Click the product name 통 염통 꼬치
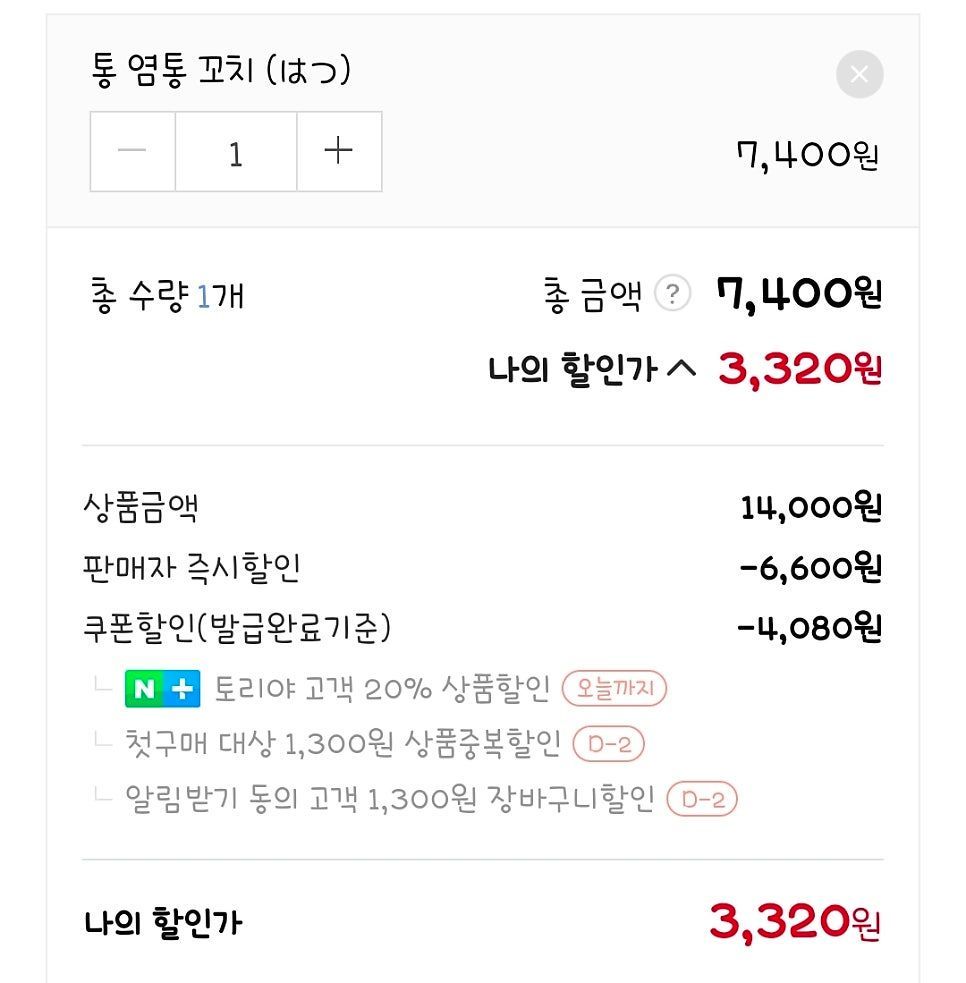Viewport: 966px width, 983px height. (x=220, y=72)
